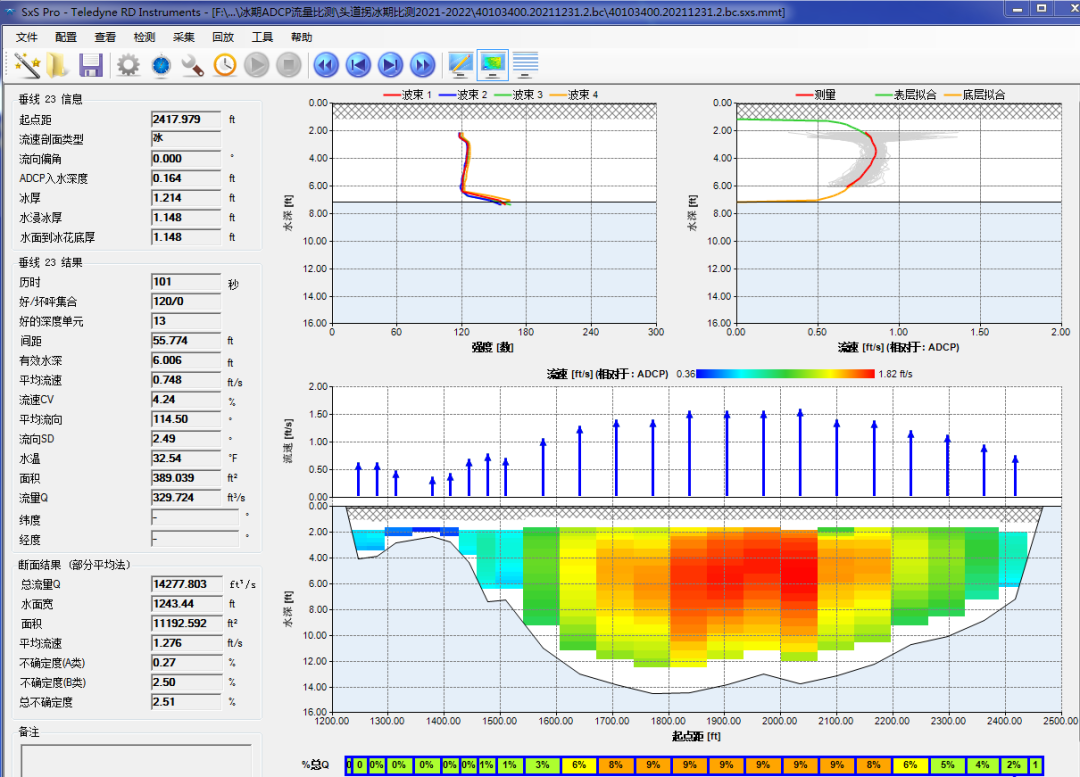The height and width of the screenshot is (777, 1080).
Task: Open settings via the gear icon
Action: click(x=128, y=65)
